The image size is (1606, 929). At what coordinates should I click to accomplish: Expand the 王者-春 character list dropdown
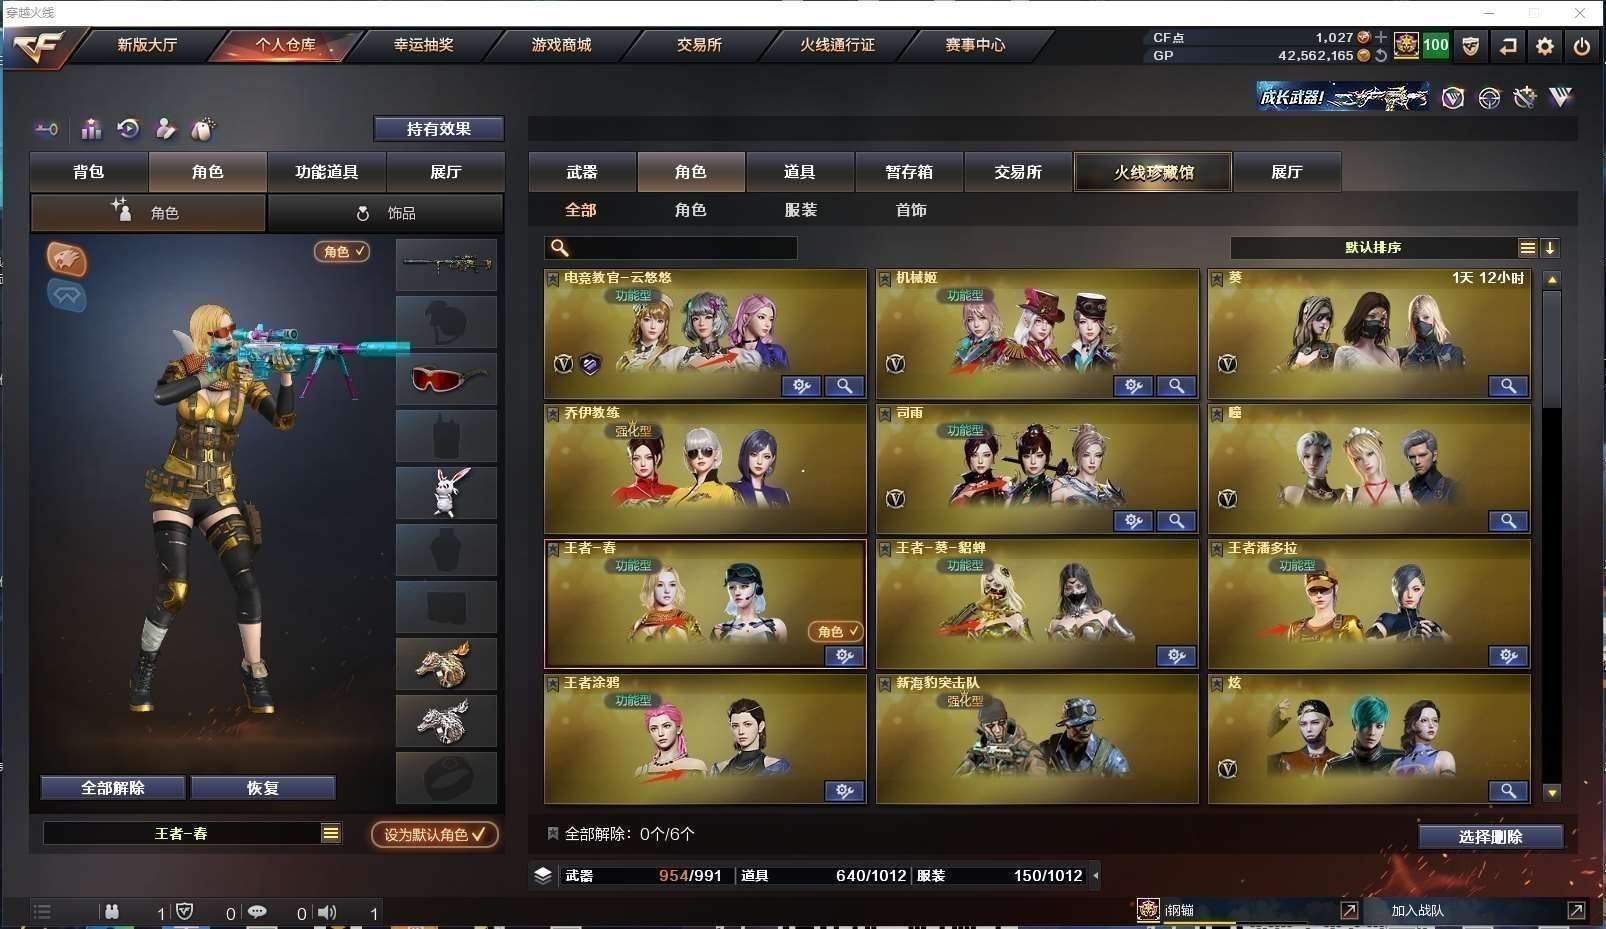pyautogui.click(x=331, y=833)
